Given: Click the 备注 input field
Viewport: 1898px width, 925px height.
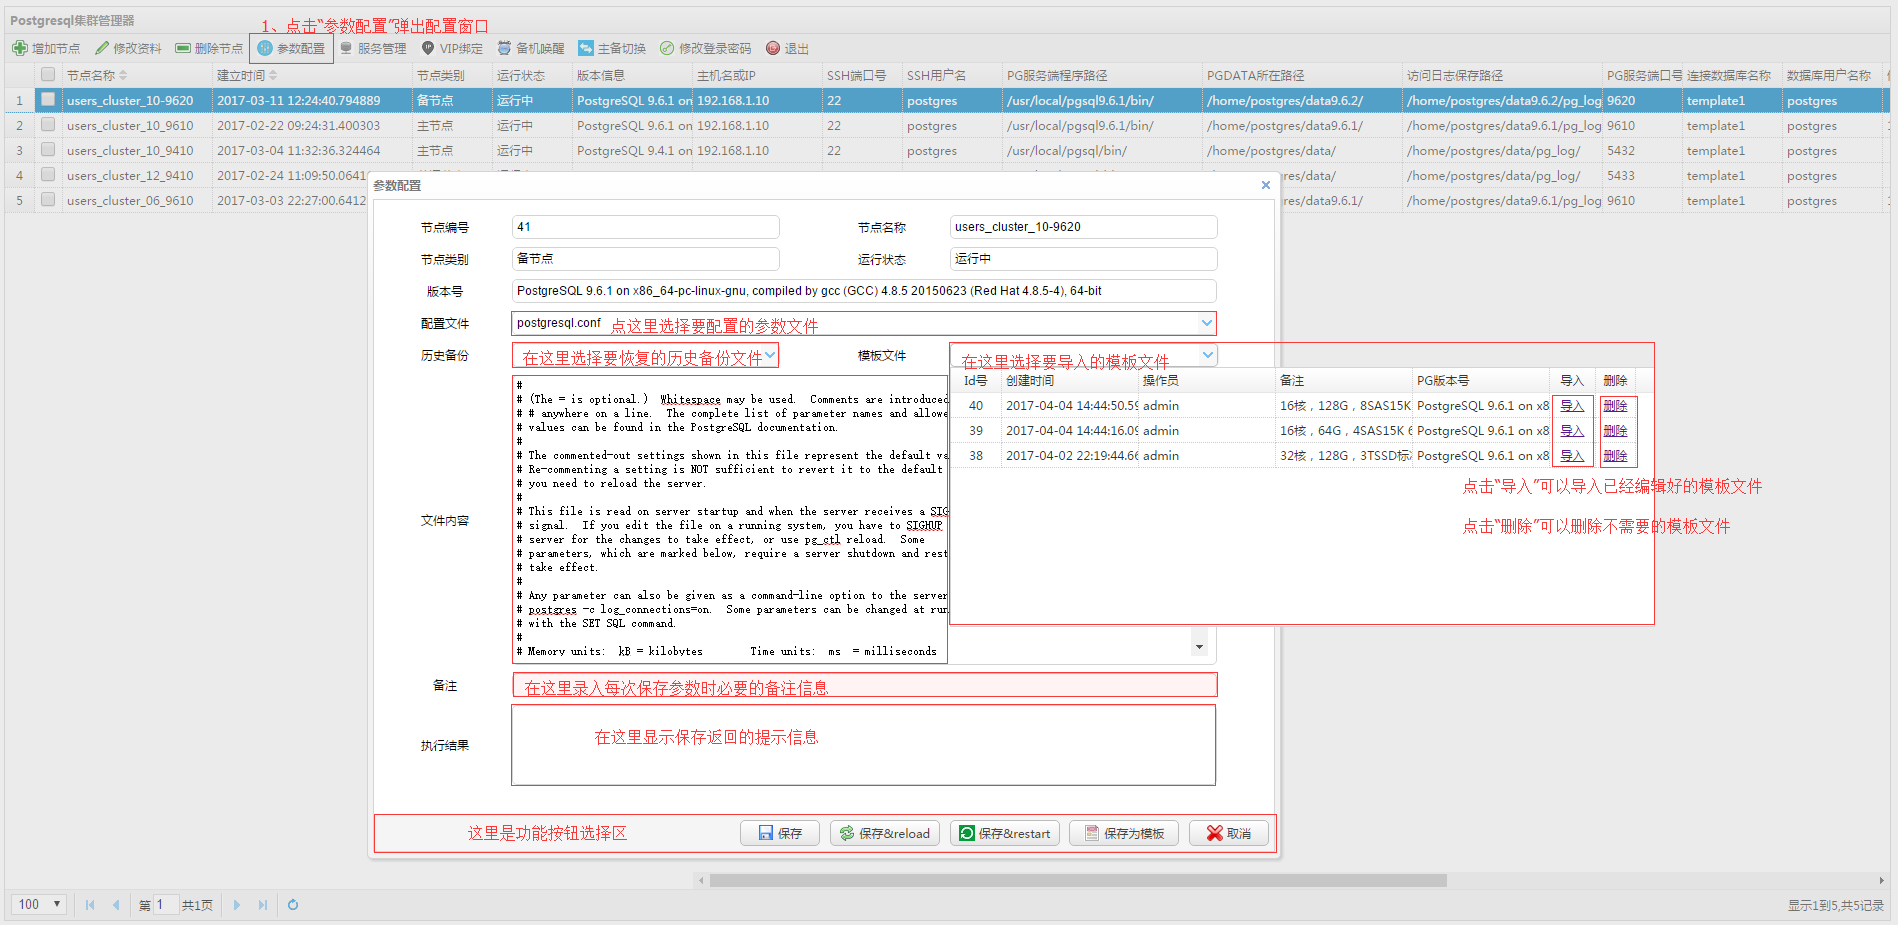Looking at the screenshot, I should click(x=865, y=685).
